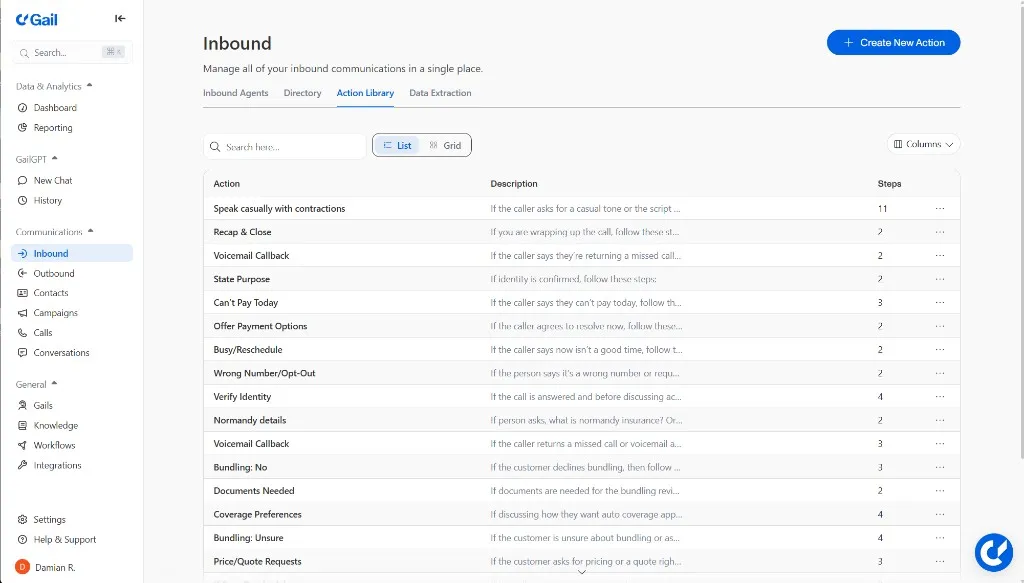Collapse the sidebar with the arrow icon
1024x583 pixels.
point(120,18)
